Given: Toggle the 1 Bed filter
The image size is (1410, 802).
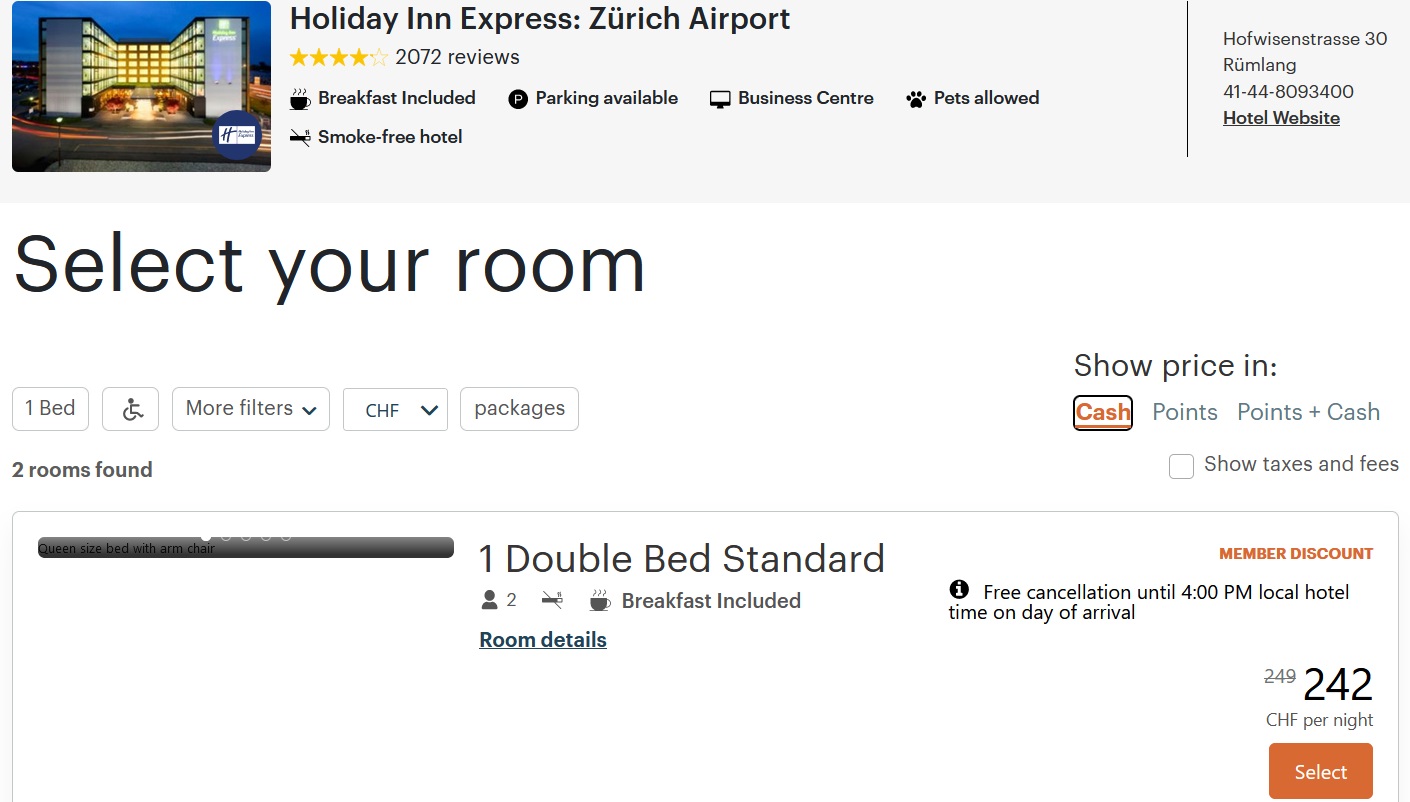Looking at the screenshot, I should tap(50, 409).
